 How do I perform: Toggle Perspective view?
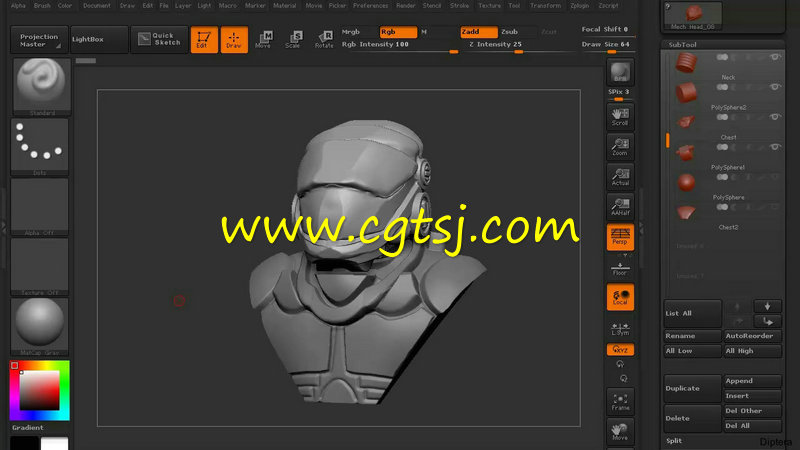tap(620, 237)
